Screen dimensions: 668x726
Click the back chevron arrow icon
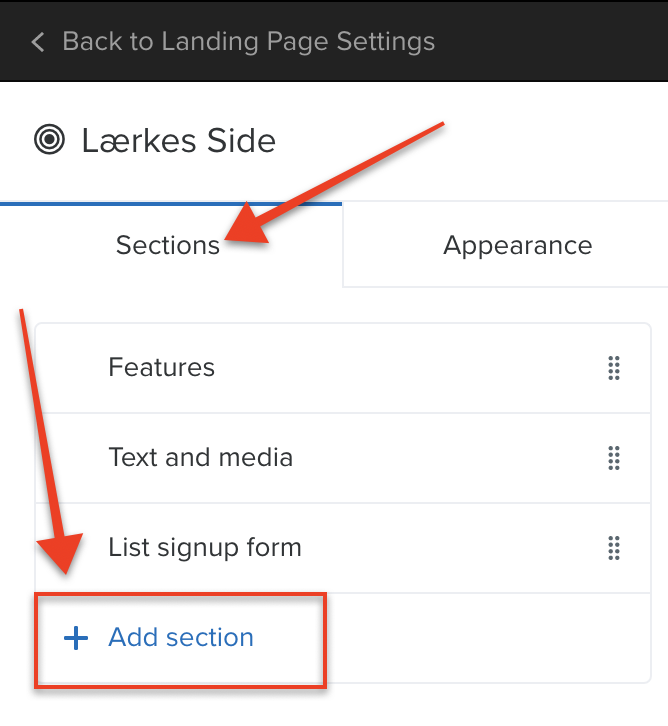click(38, 42)
